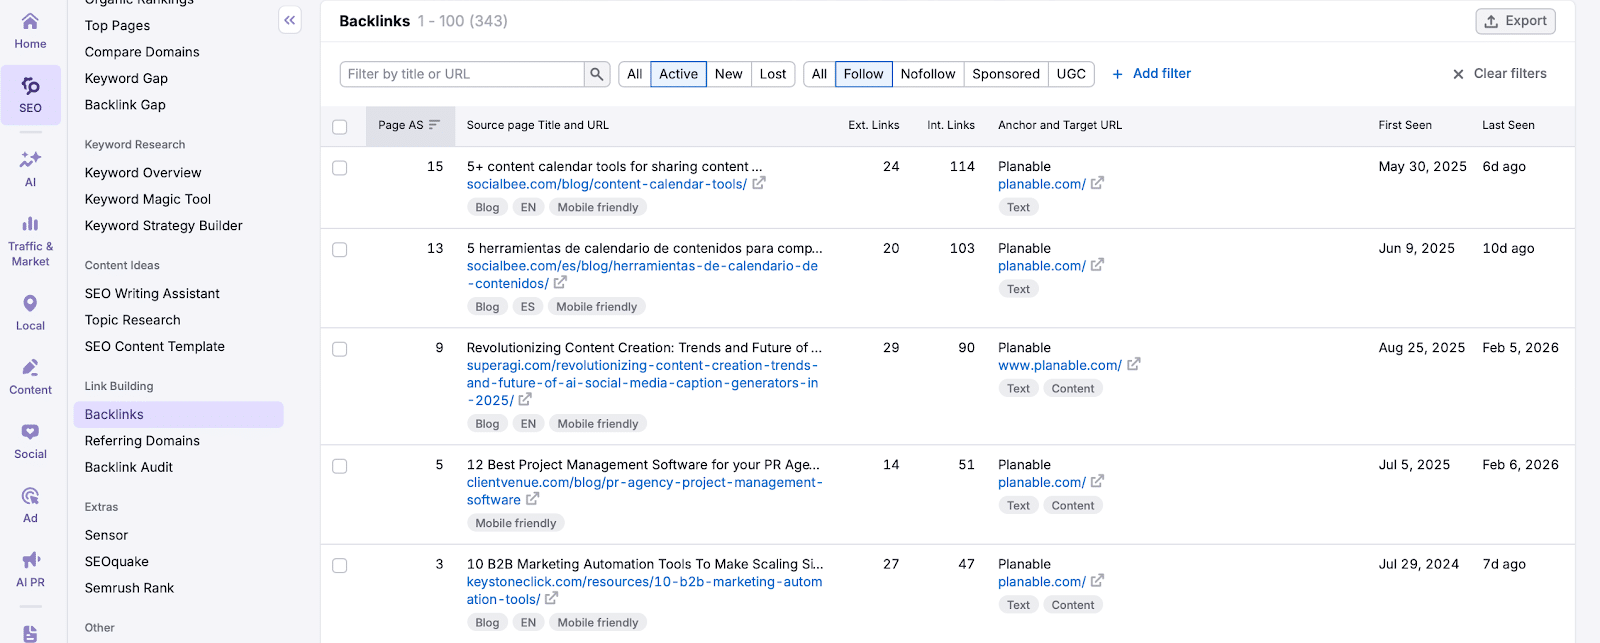This screenshot has width=1600, height=643.
Task: Select the Active backlinks filter
Action: pyautogui.click(x=678, y=74)
